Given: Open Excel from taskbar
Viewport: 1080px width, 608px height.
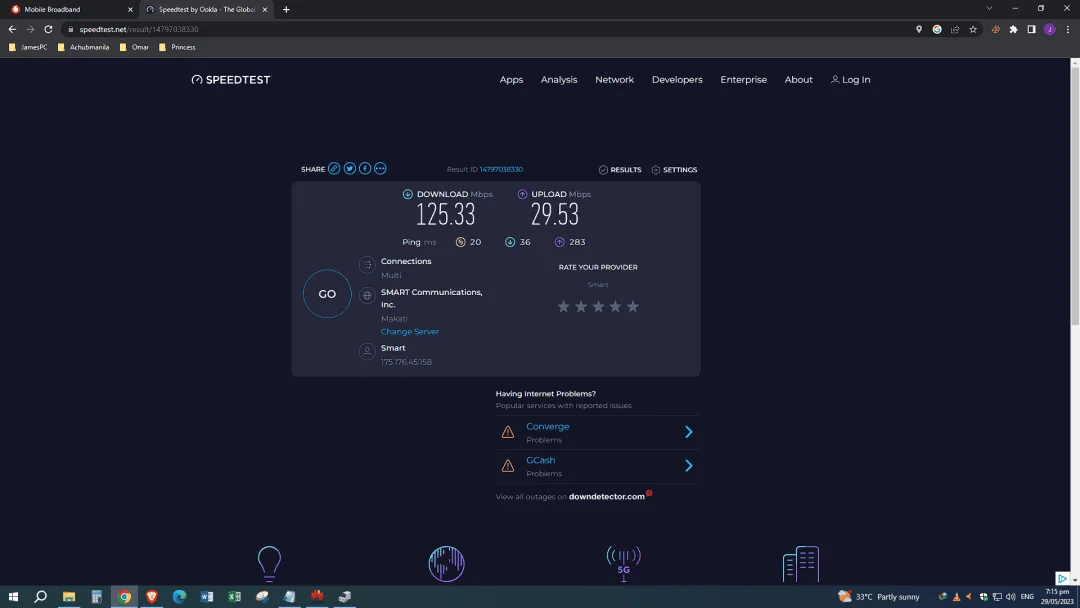Looking at the screenshot, I should (234, 596).
